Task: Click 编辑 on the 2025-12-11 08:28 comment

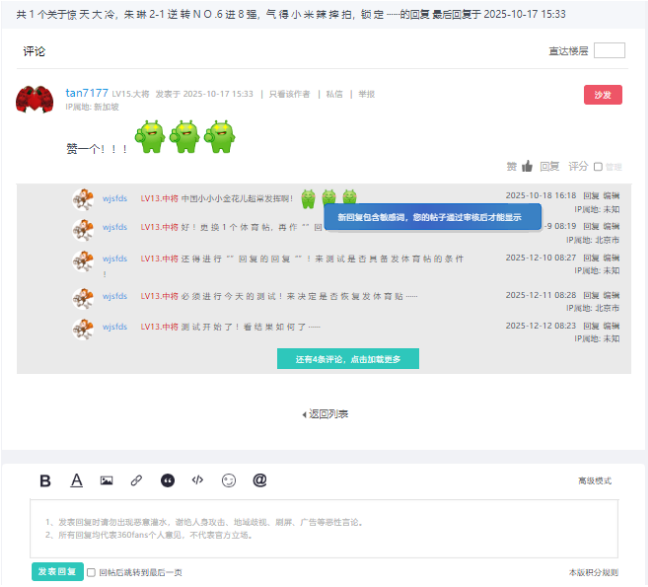Action: 611,295
